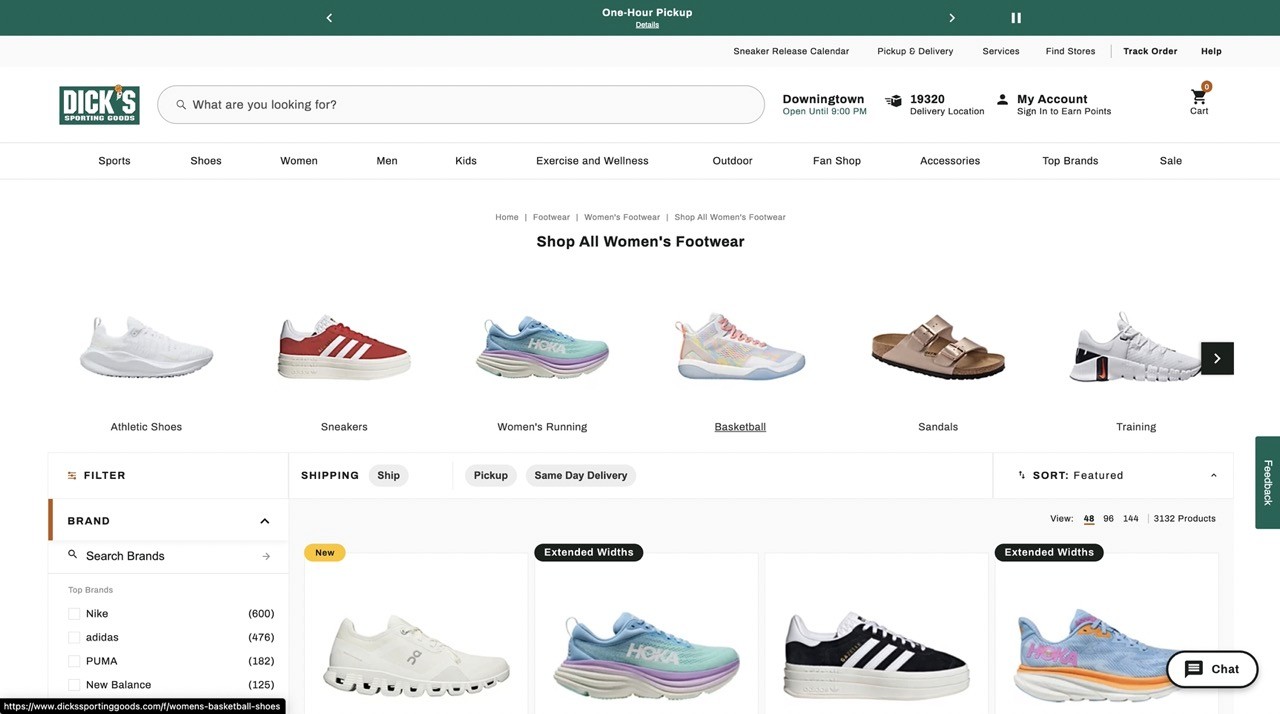Open the Chat bubble widget
Screen dimensions: 1280x714
[x=1212, y=669]
